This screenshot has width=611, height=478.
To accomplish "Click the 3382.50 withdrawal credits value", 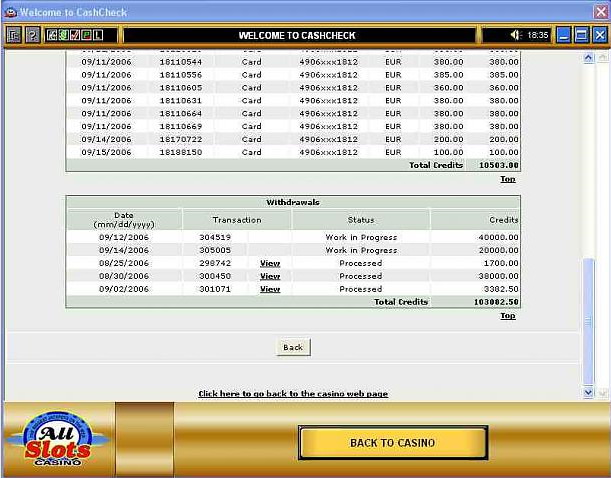I will point(501,289).
